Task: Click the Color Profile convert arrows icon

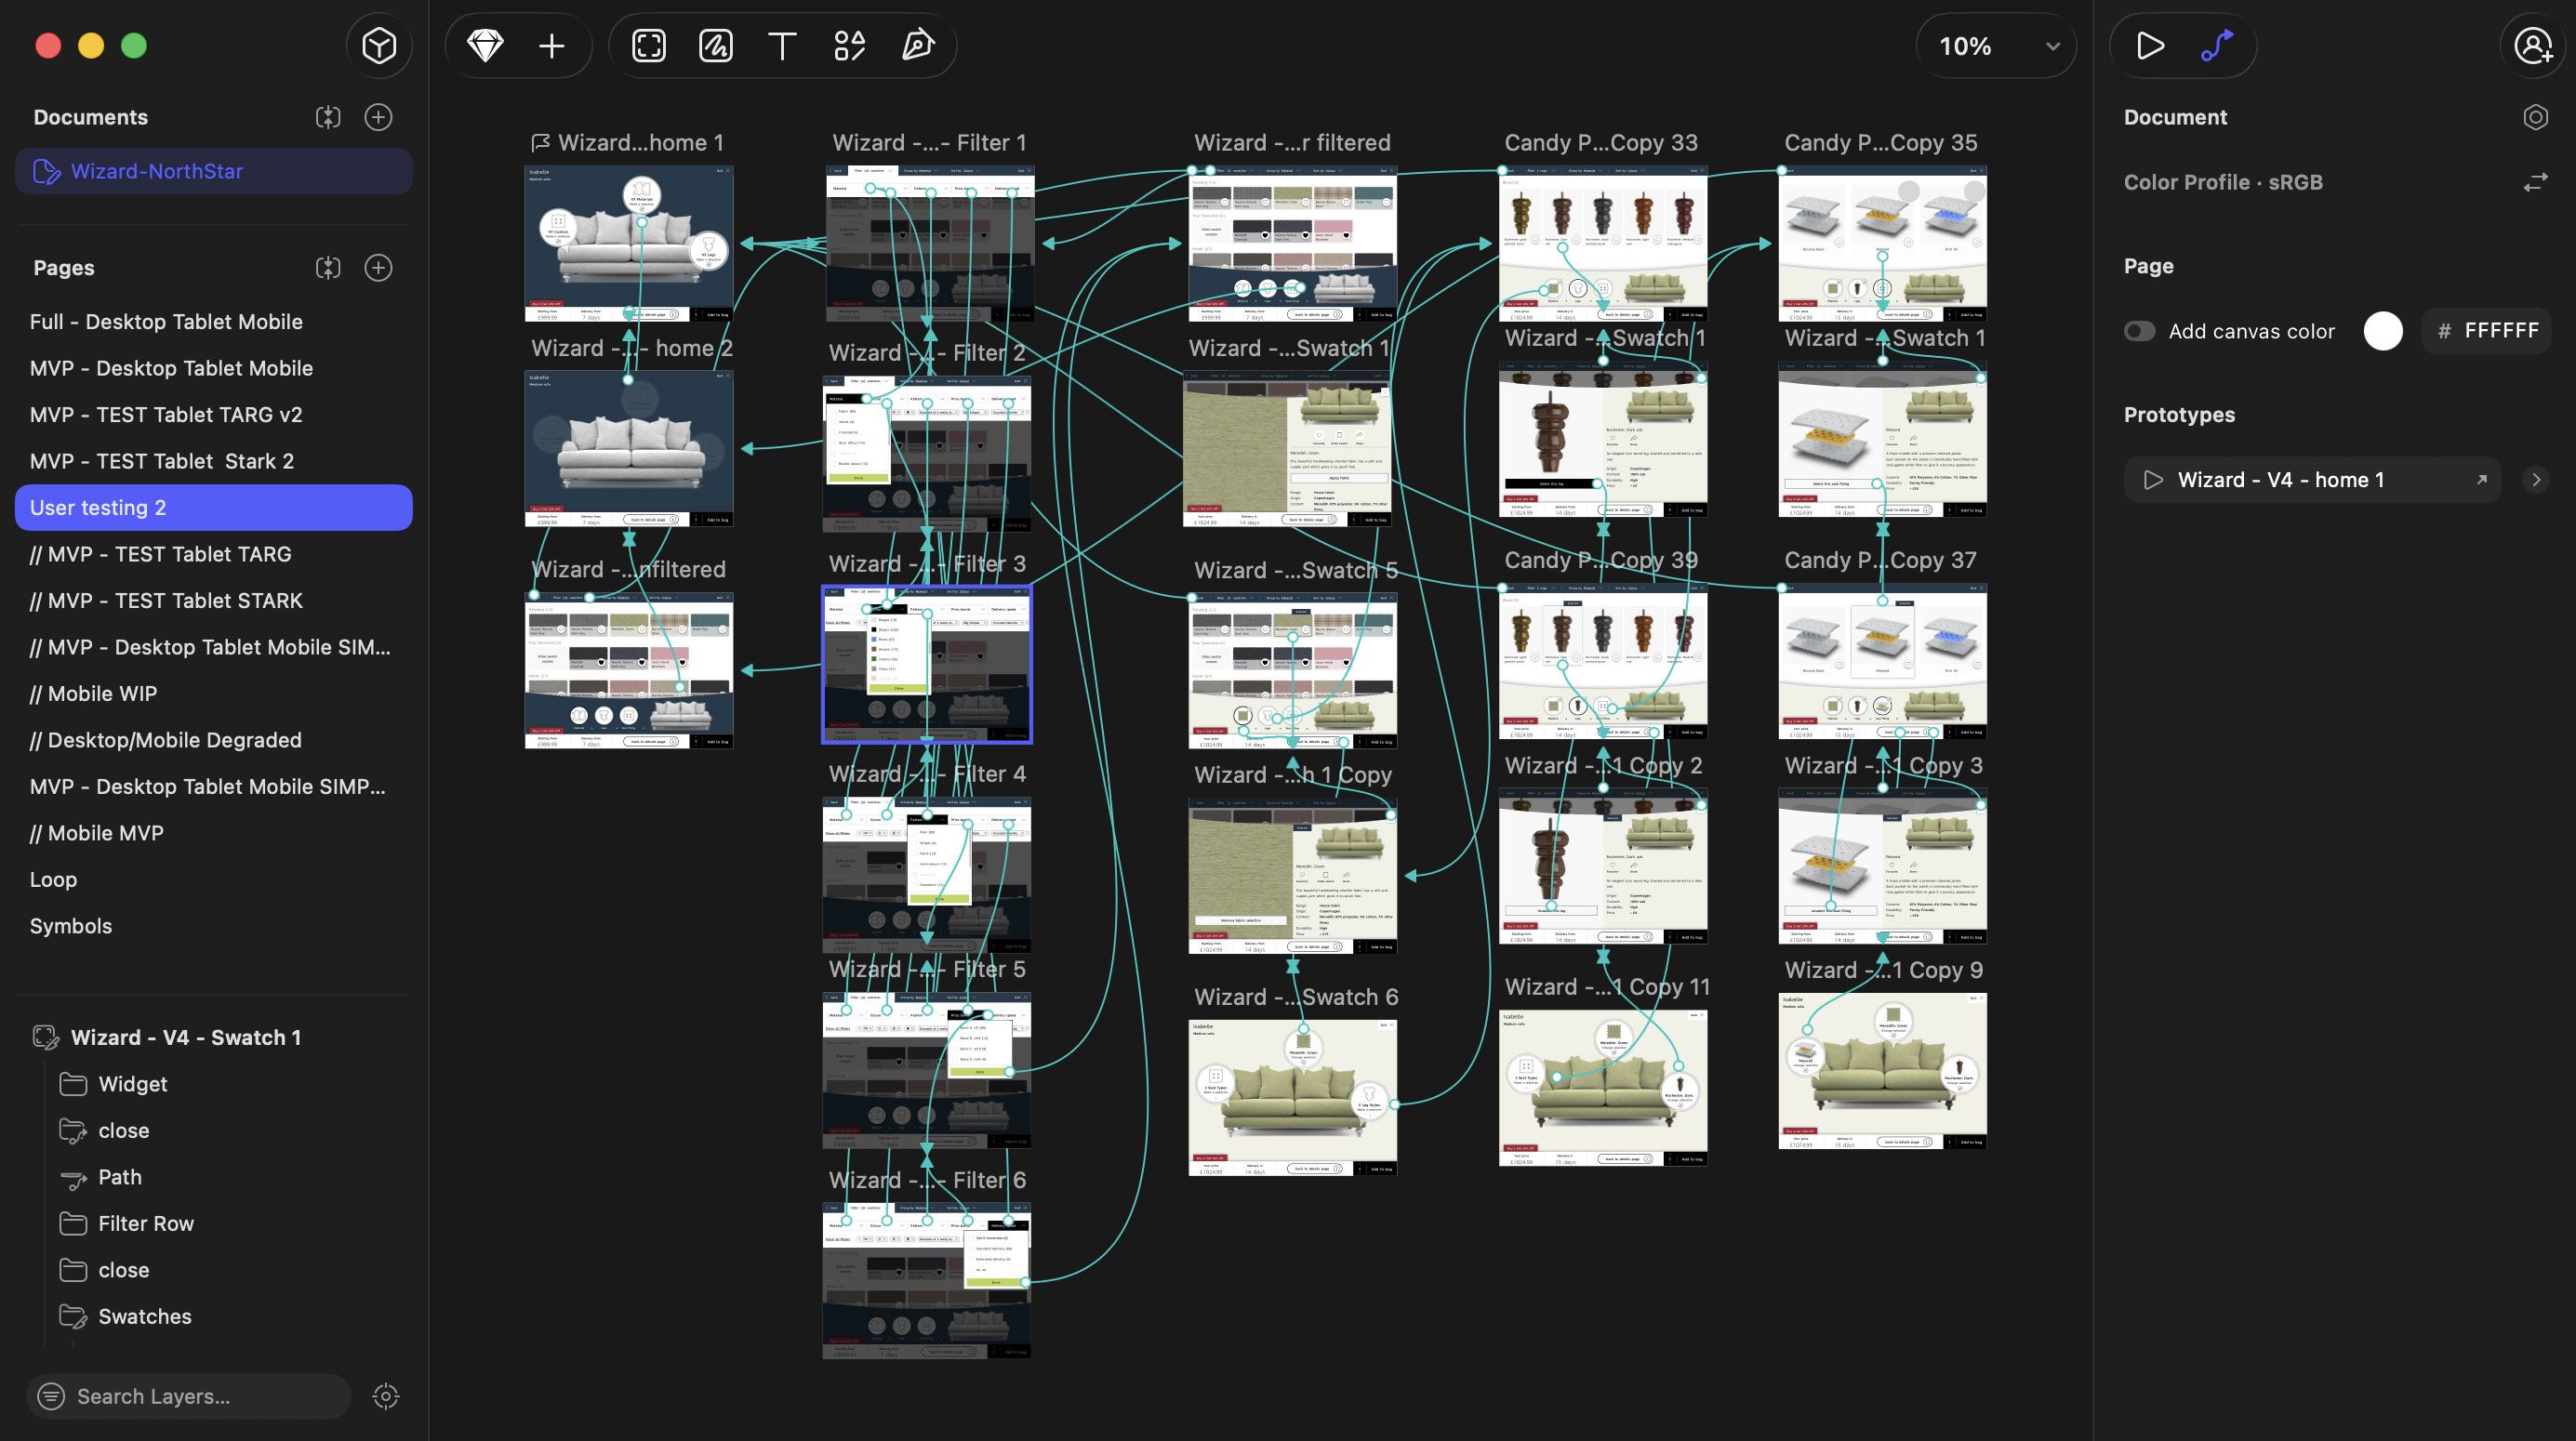Action: (2535, 182)
